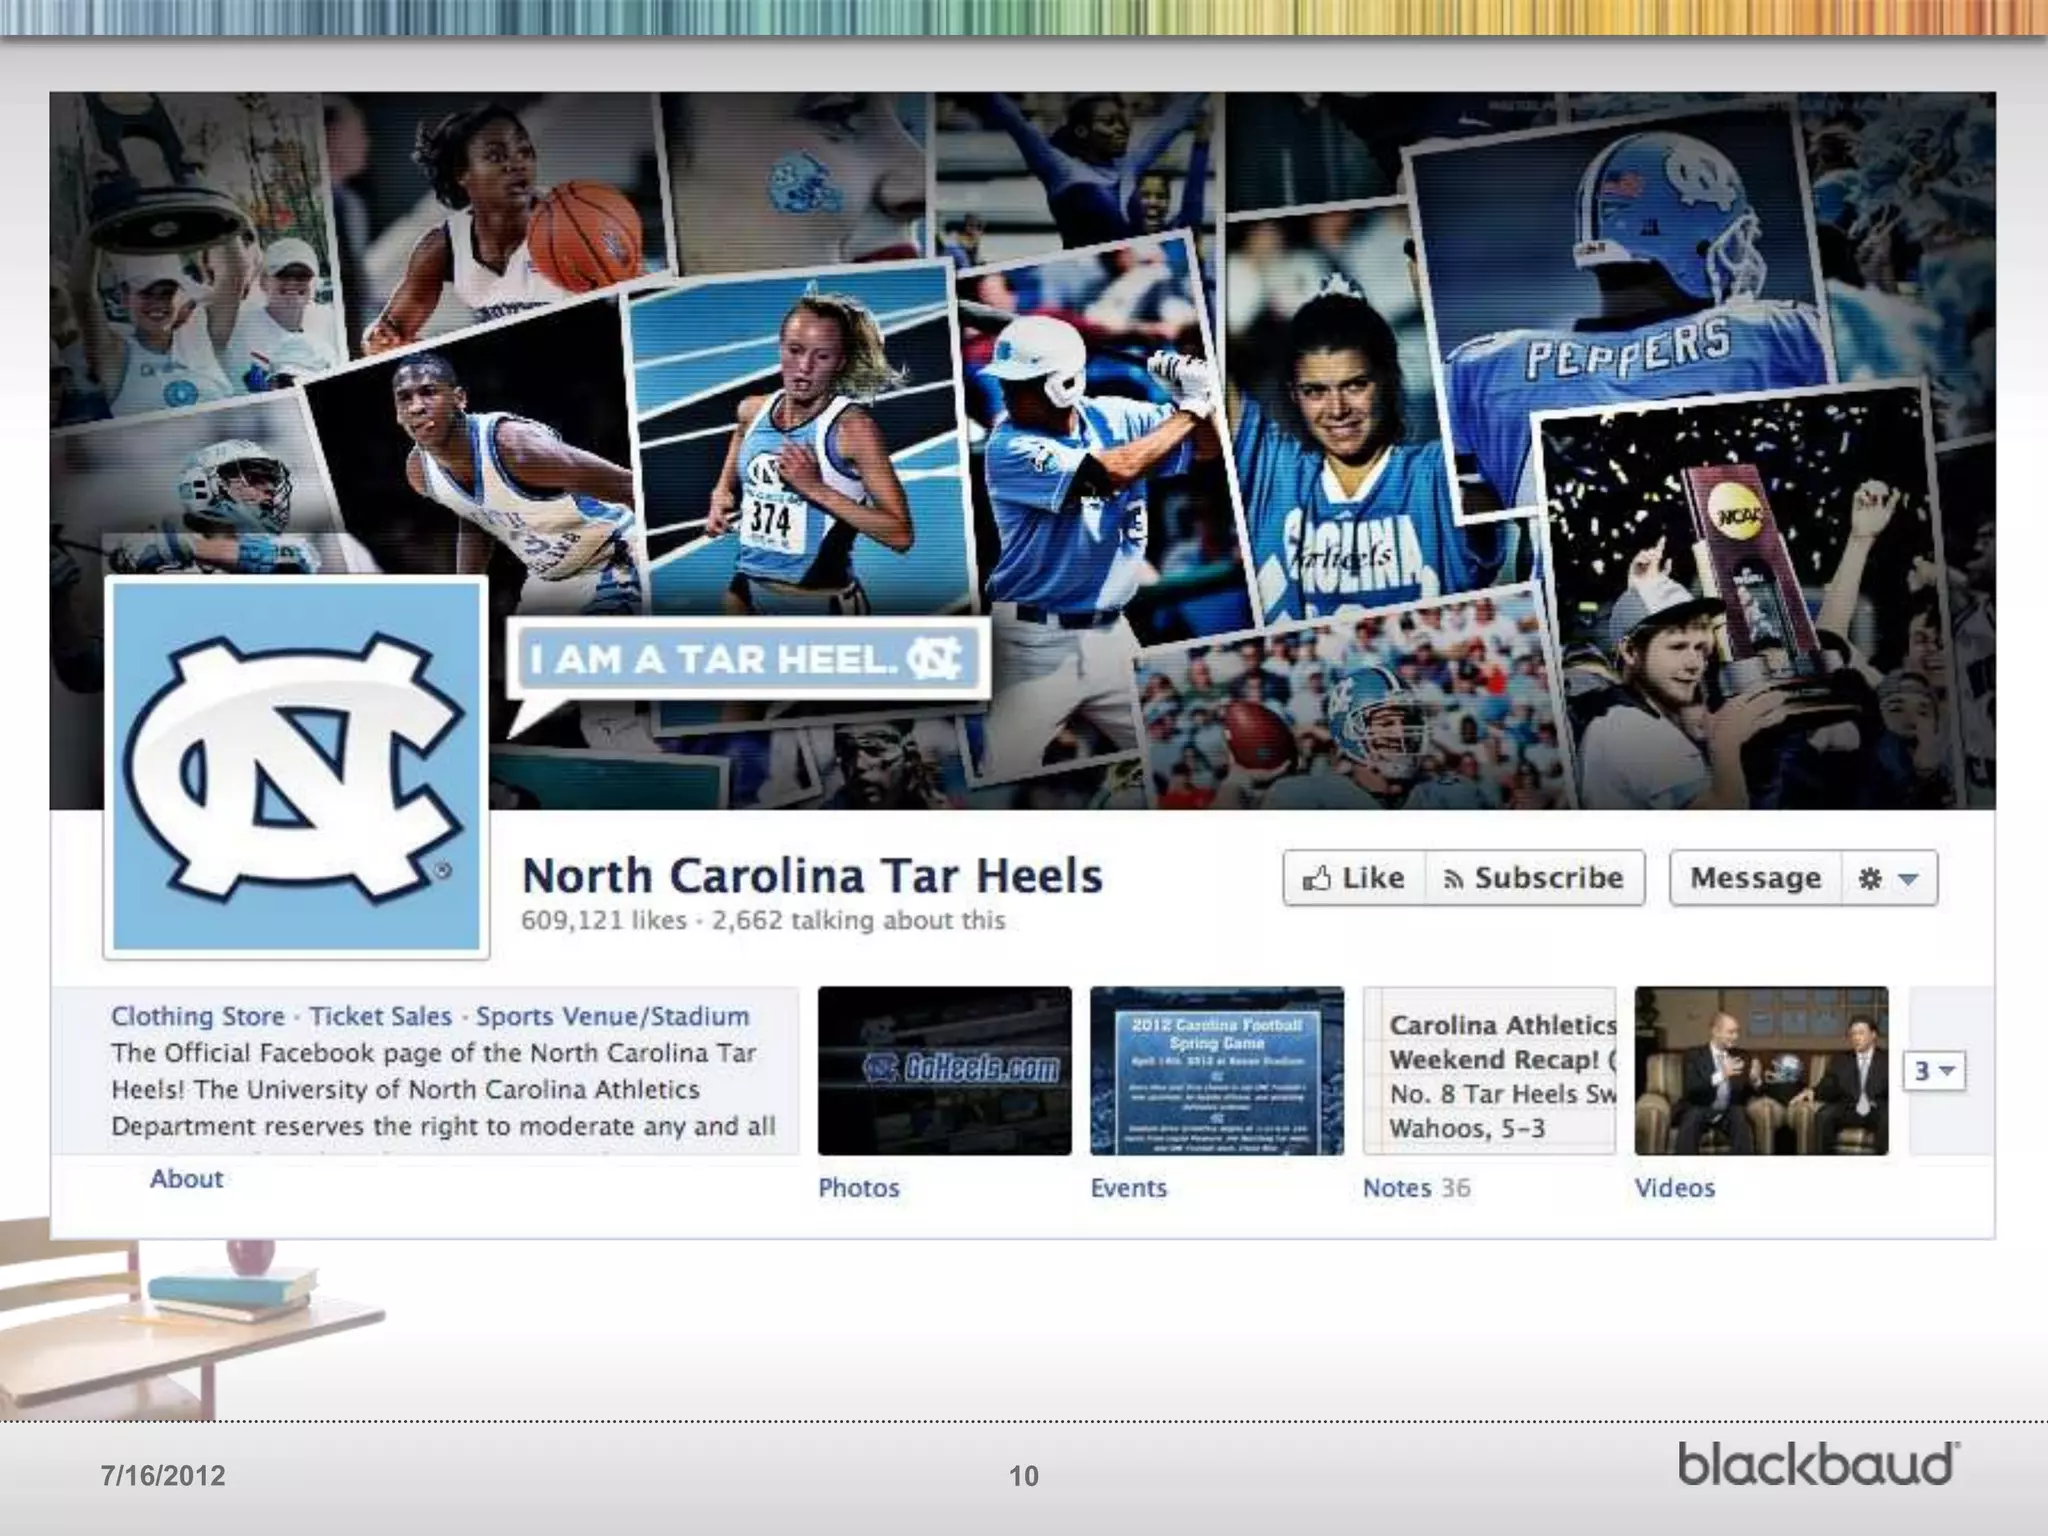Click the Clothing Store category link
2048x1536 pixels.
198,1016
